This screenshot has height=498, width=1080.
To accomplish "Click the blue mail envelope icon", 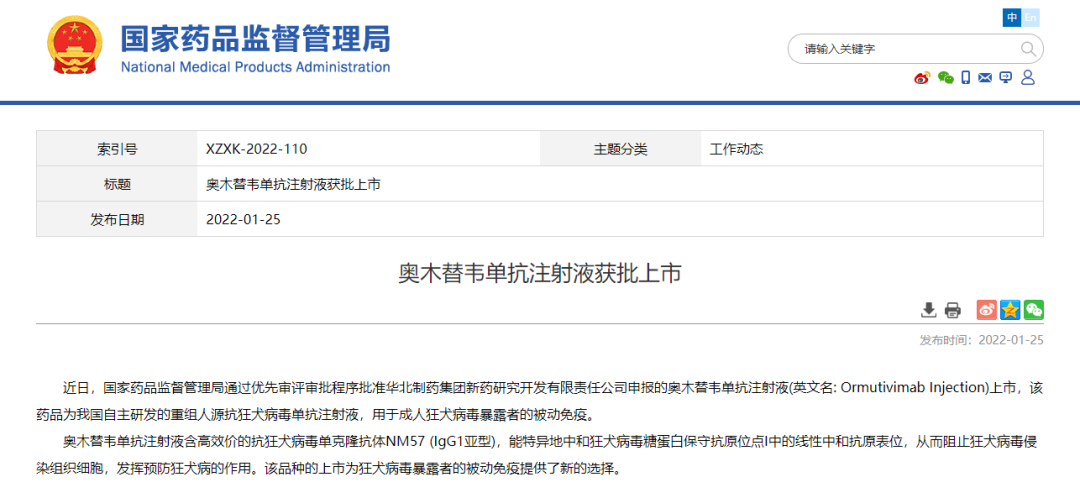I will [985, 78].
